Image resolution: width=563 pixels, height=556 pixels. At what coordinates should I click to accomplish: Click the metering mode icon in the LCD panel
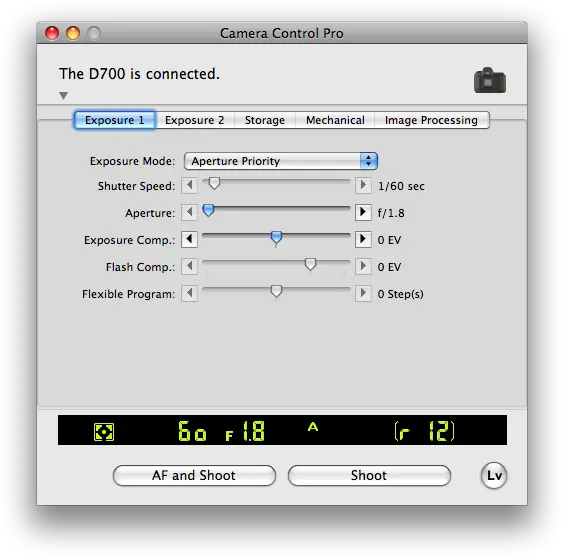click(x=104, y=431)
